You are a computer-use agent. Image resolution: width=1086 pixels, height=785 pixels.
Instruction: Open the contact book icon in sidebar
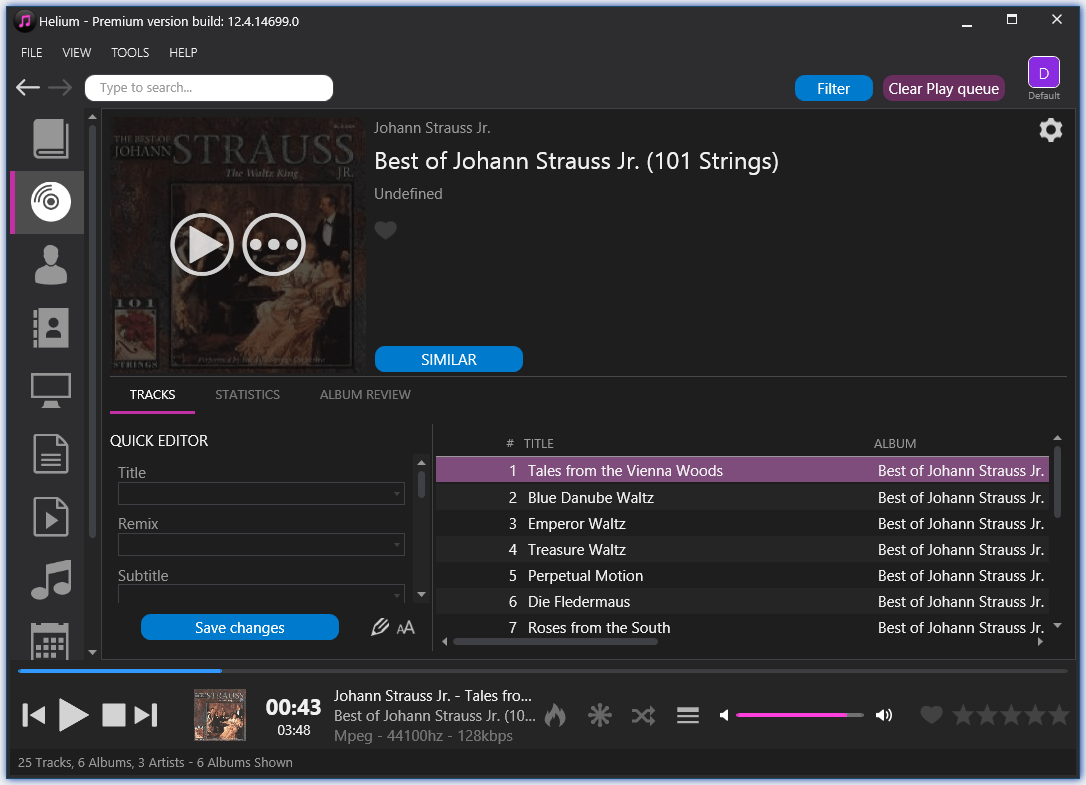pos(51,328)
